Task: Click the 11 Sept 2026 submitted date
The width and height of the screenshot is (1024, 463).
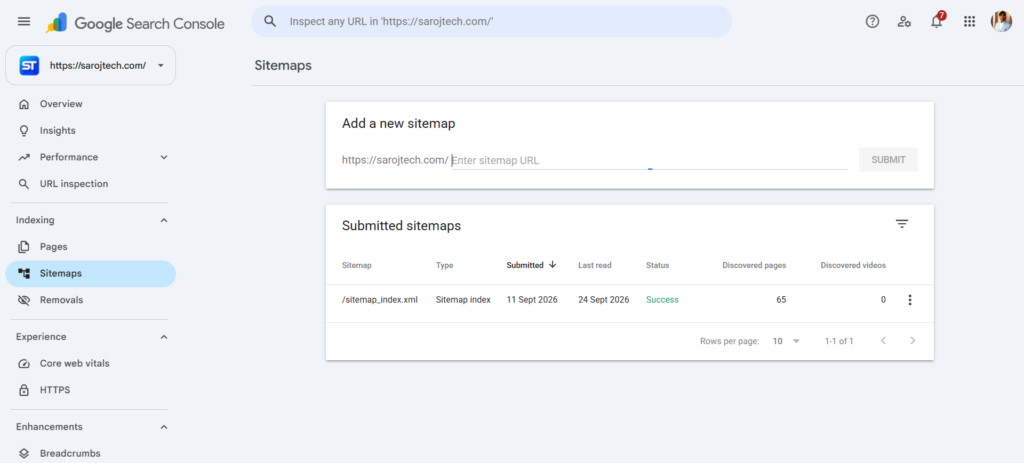Action: tap(532, 300)
